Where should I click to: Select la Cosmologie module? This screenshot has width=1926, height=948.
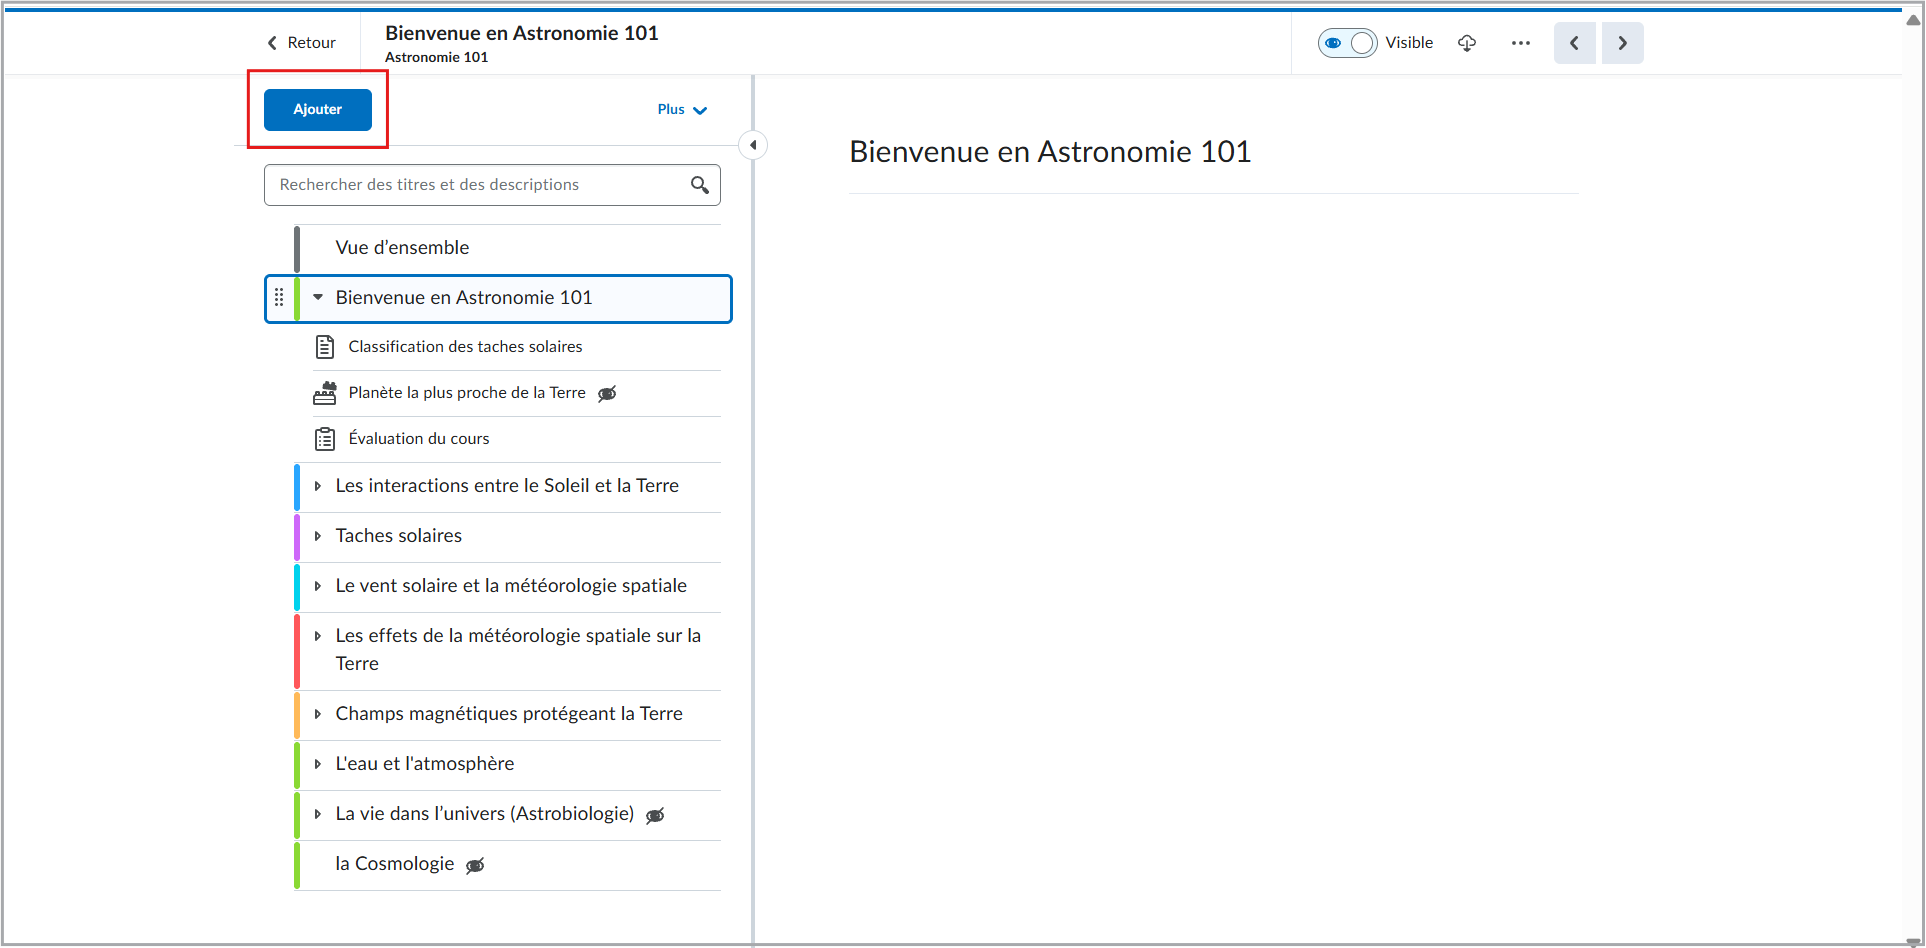pos(395,864)
